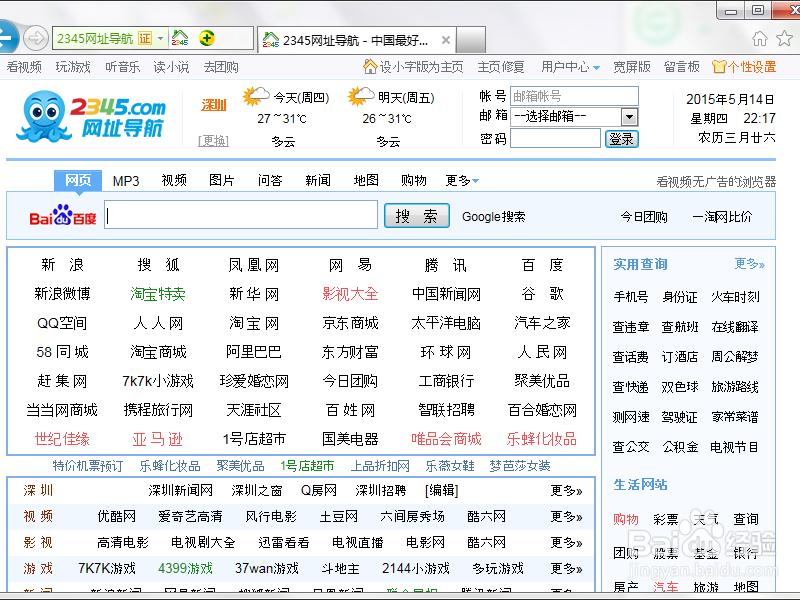The image size is (800, 600).
Task: Click today's weather sun-cloud icon
Action: pos(256,96)
